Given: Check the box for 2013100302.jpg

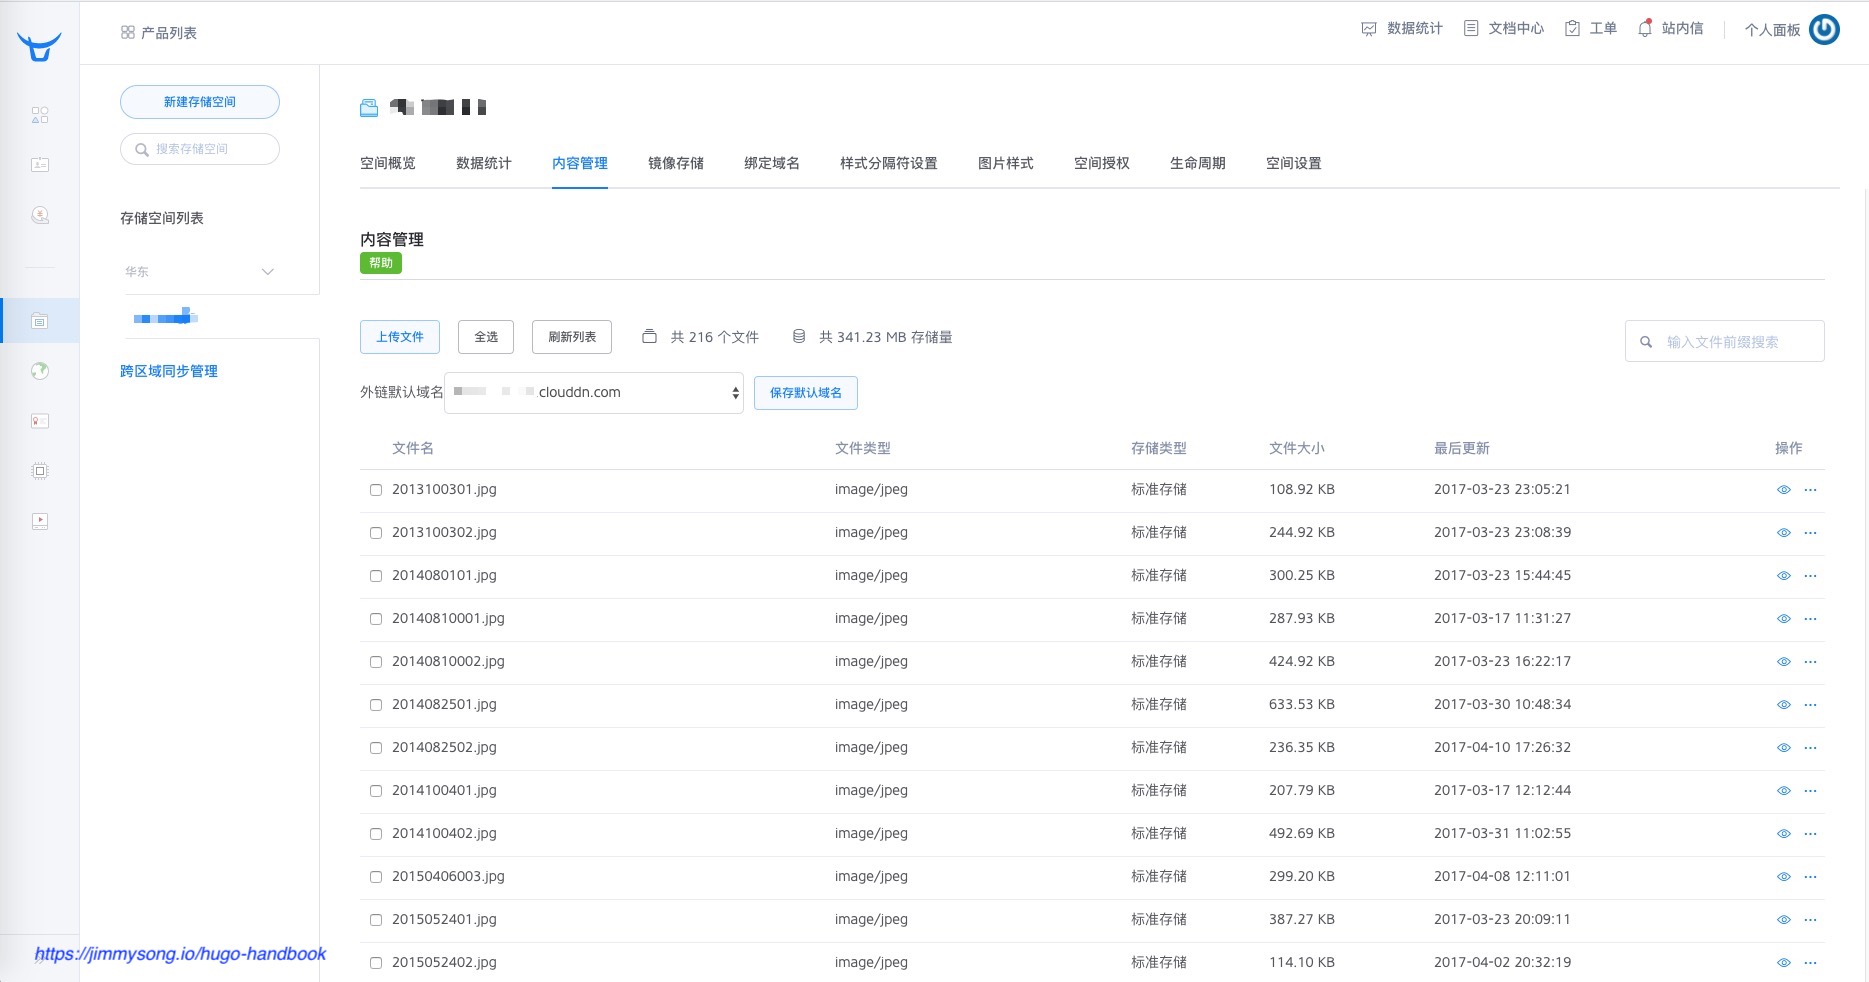Looking at the screenshot, I should (x=376, y=533).
